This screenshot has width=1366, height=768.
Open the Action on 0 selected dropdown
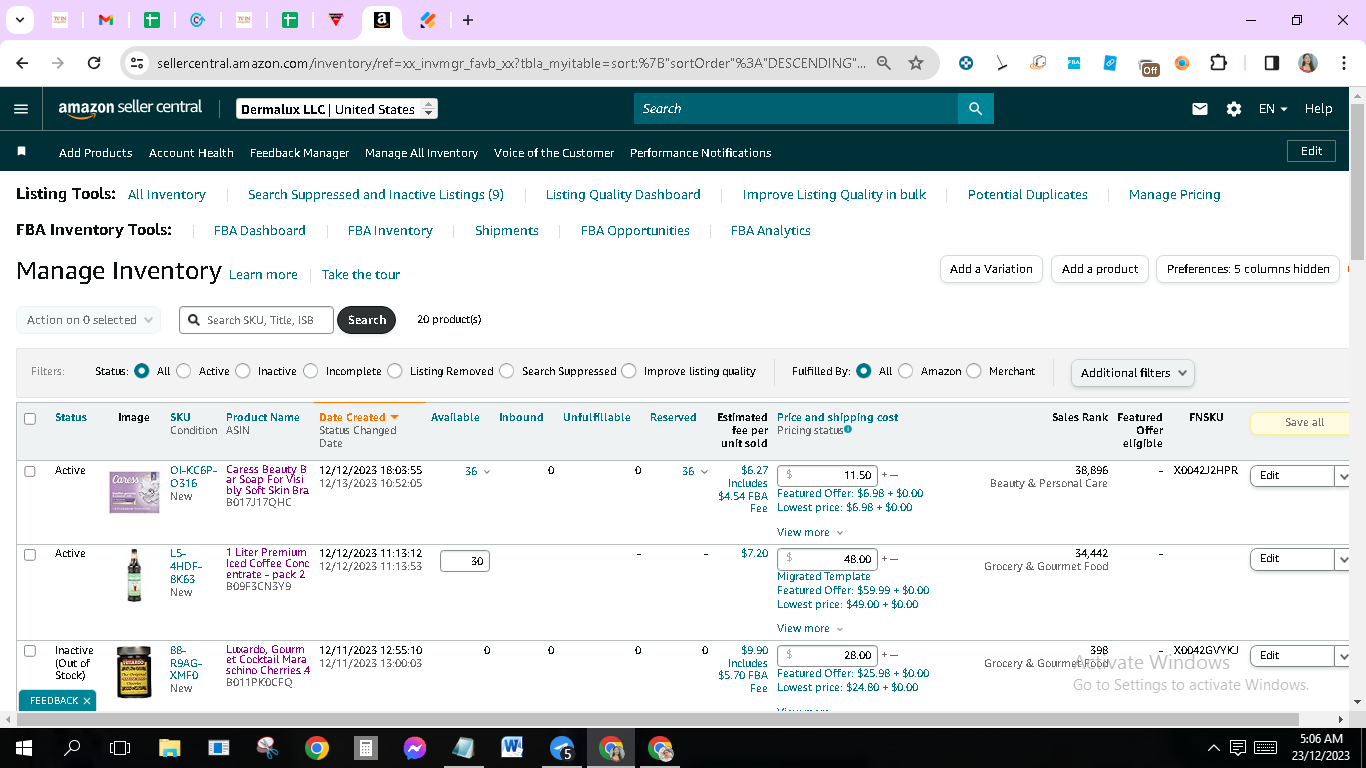tap(88, 320)
